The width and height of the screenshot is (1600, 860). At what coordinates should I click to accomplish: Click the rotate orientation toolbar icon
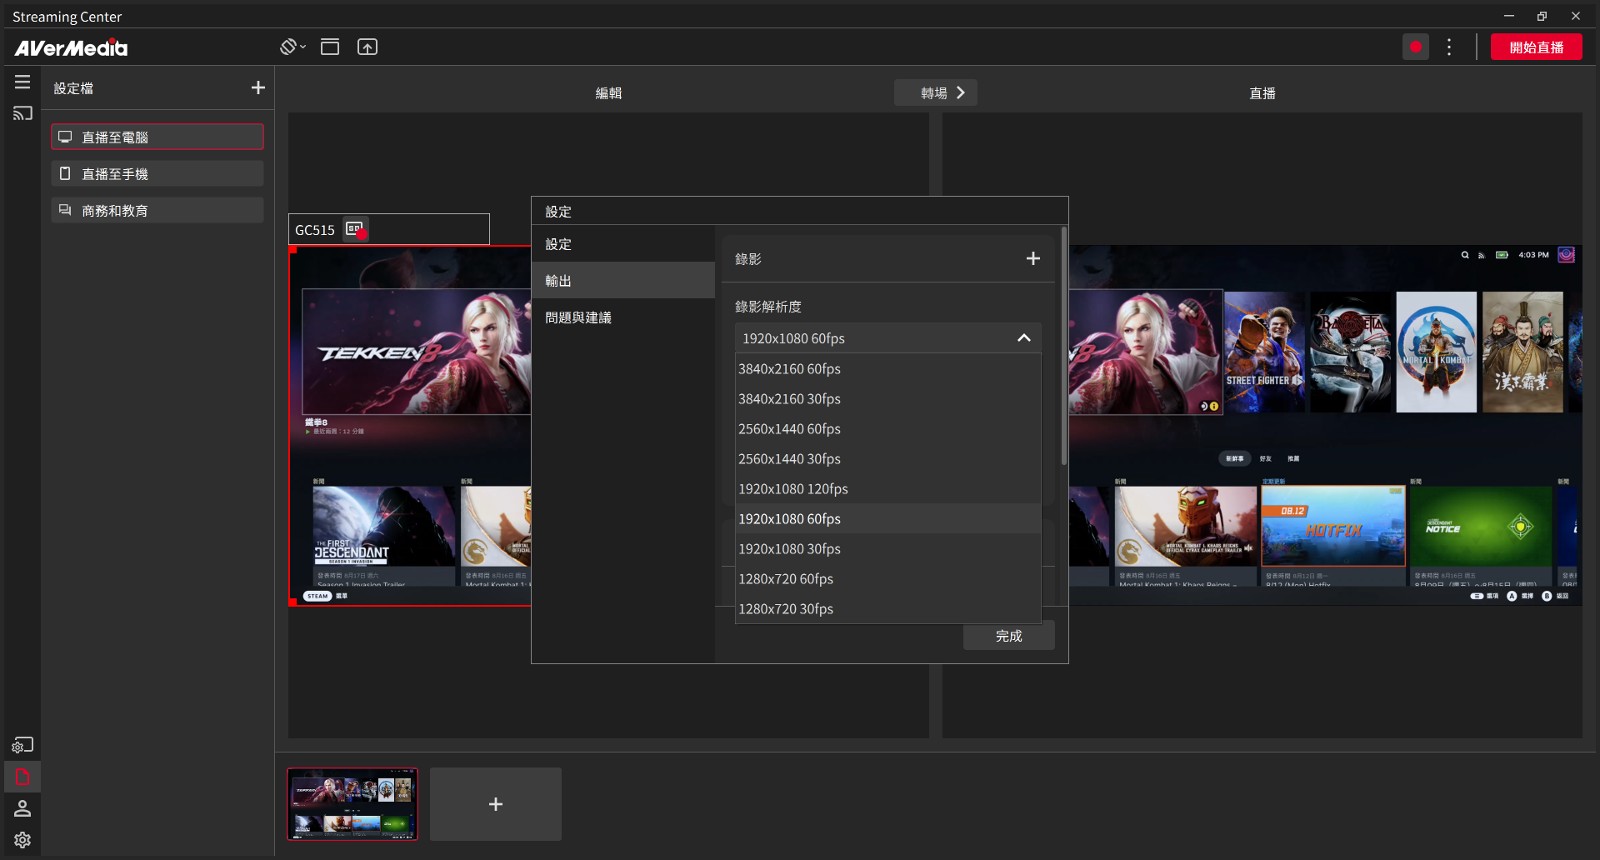[292, 47]
